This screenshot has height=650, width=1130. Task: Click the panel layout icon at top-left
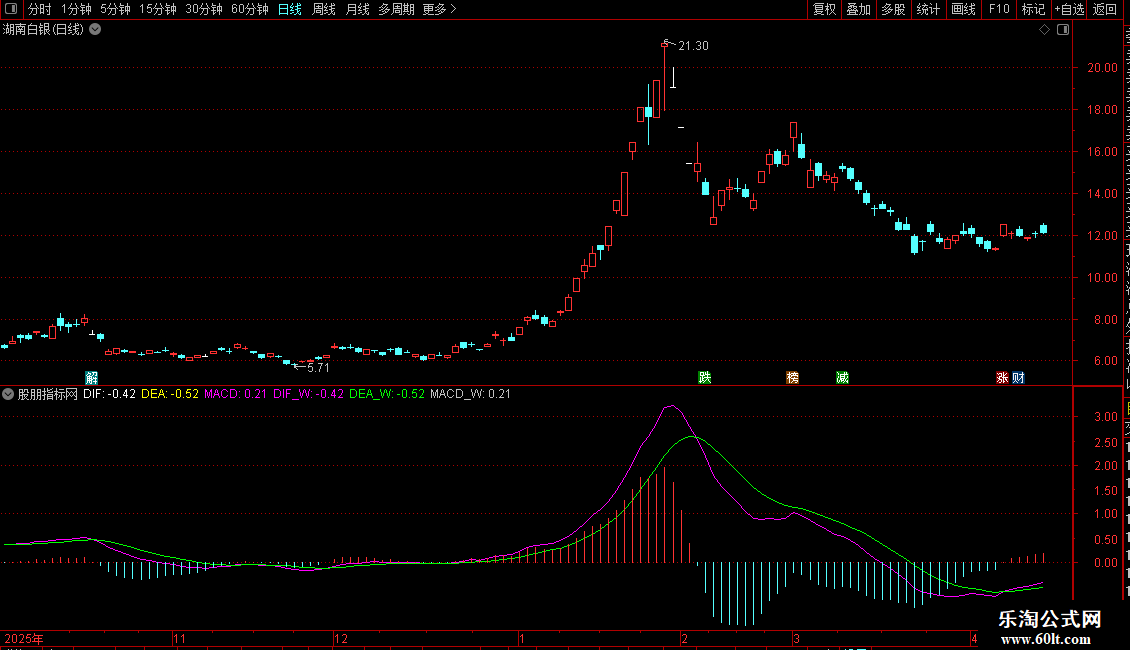[11, 9]
